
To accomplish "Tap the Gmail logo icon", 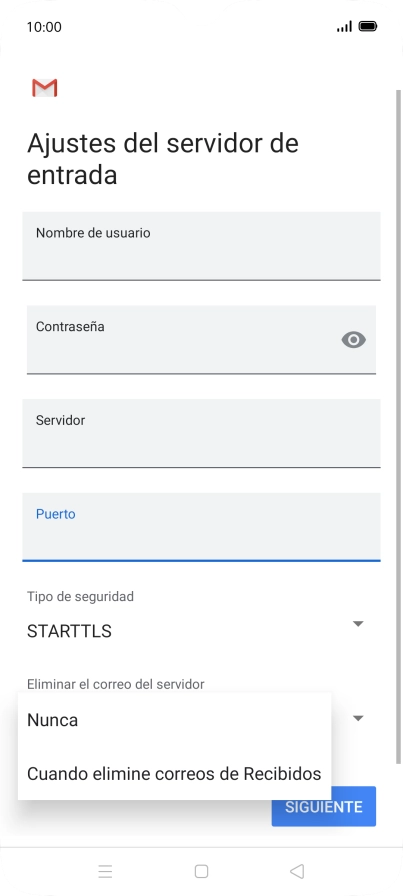I will (45, 88).
